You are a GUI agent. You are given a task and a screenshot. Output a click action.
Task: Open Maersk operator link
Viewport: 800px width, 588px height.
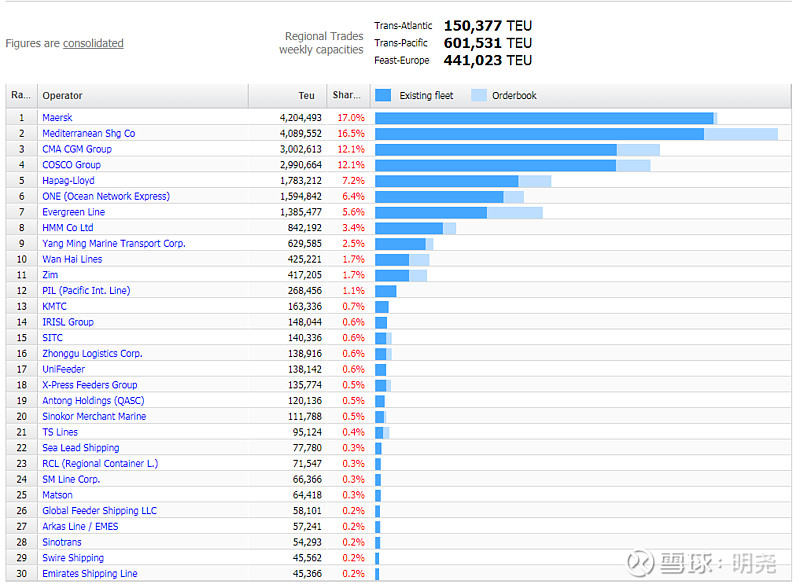click(x=57, y=117)
